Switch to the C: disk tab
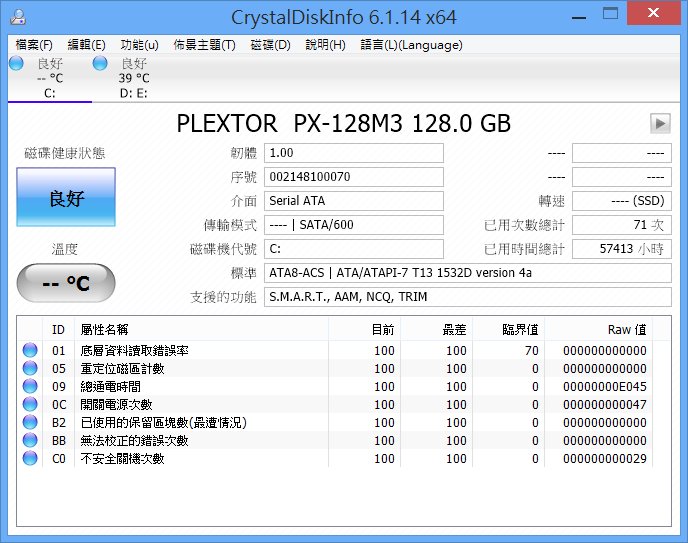This screenshot has height=543, width=688. pos(50,78)
